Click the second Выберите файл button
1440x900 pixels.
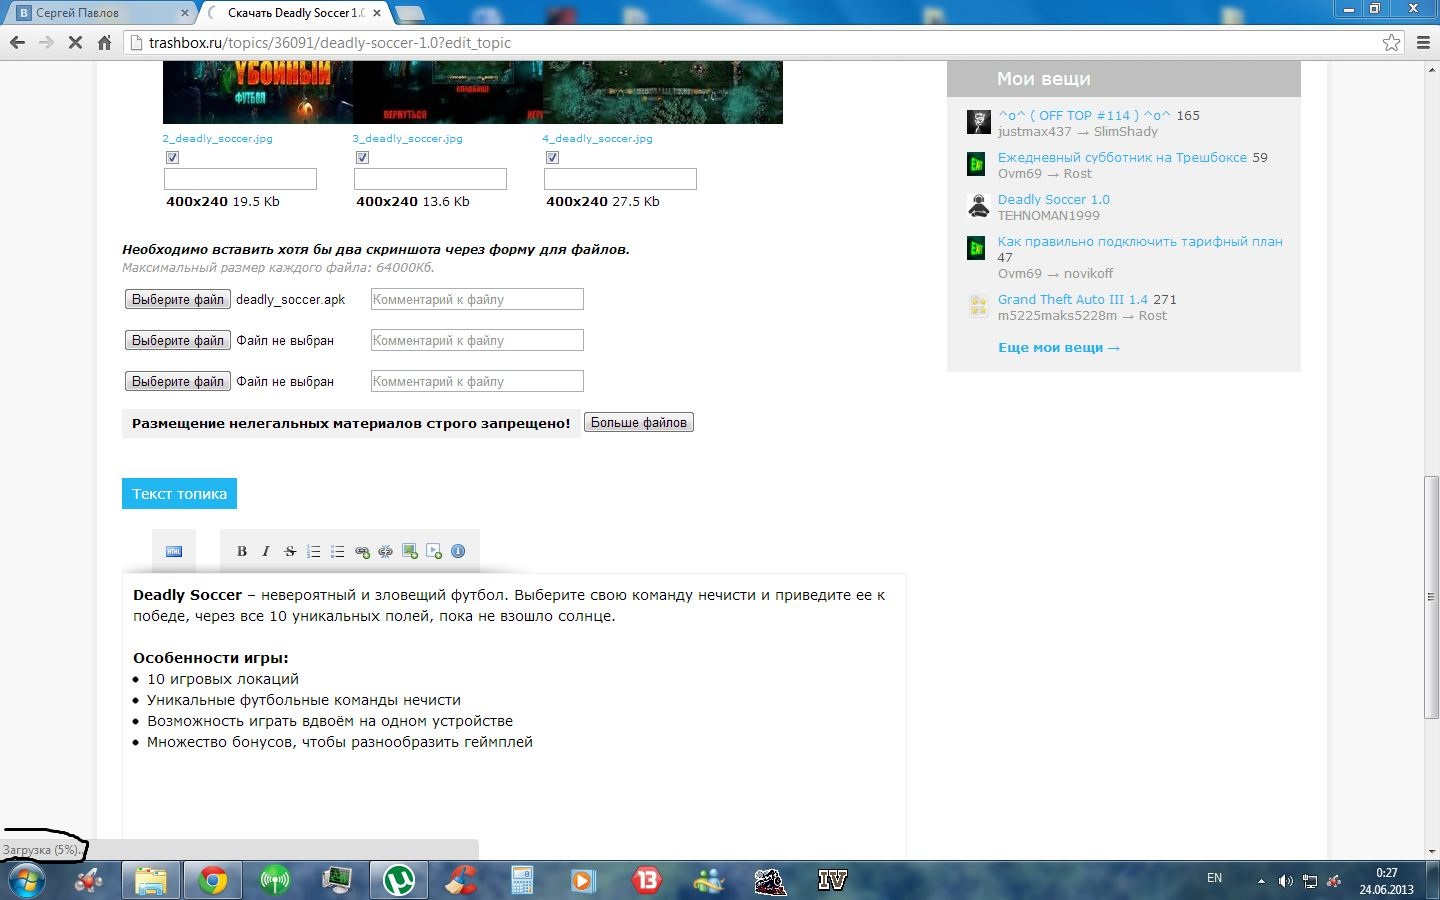(178, 340)
